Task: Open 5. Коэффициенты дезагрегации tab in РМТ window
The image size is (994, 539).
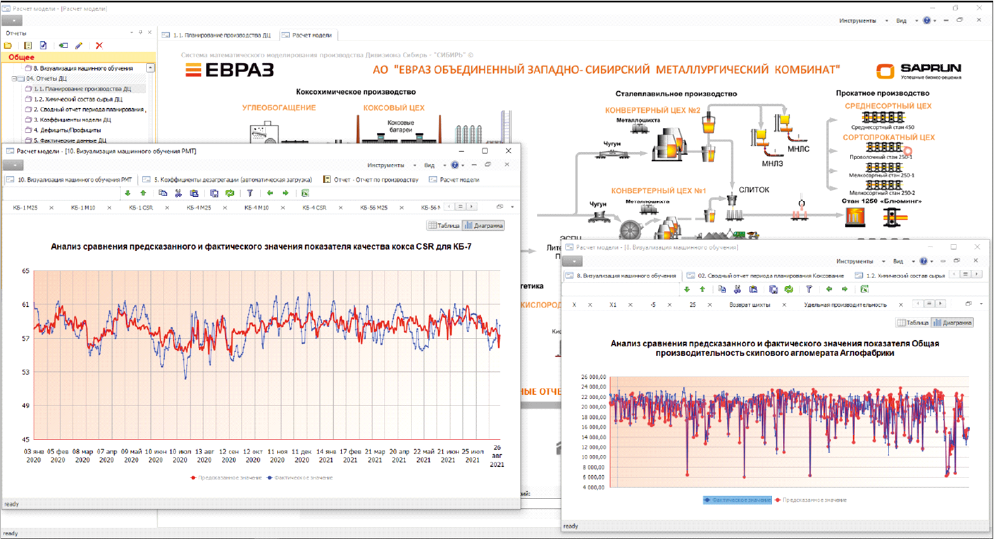Action: (x=228, y=179)
